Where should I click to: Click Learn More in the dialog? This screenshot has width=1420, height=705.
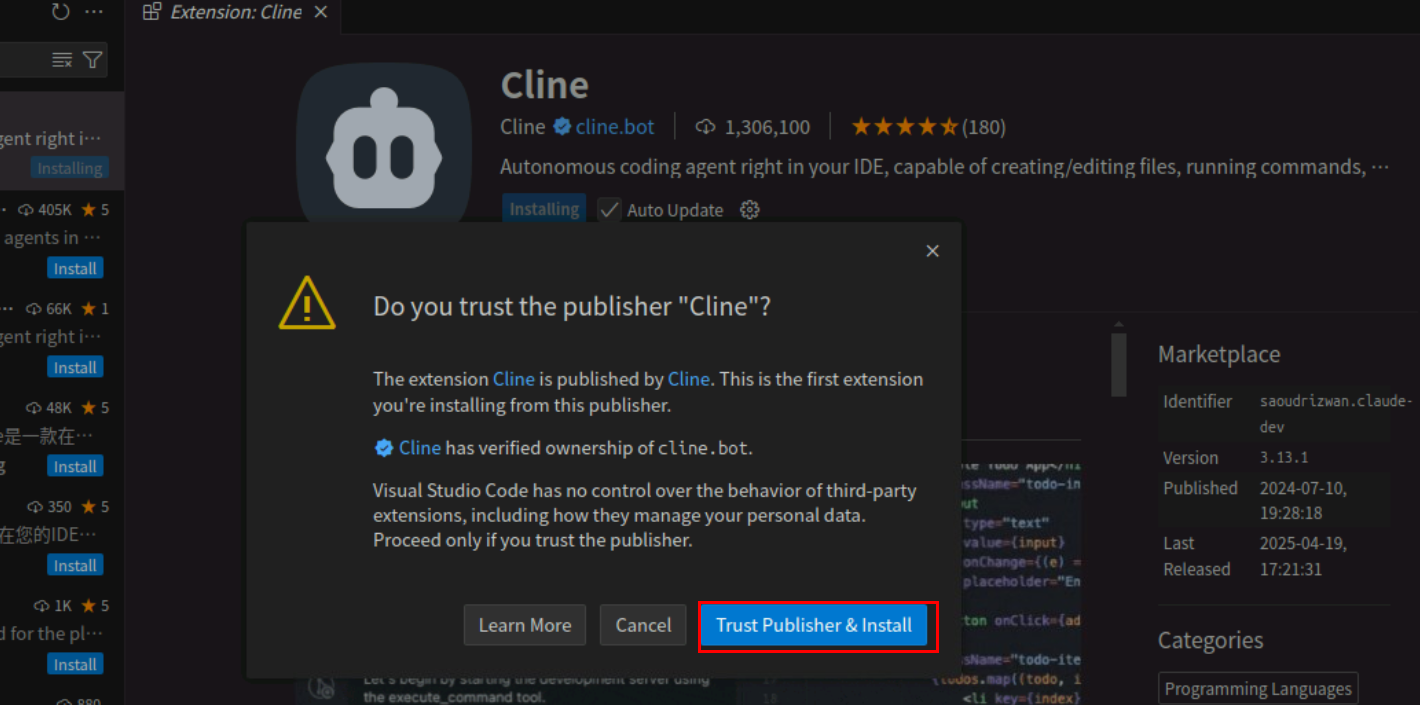coord(525,625)
